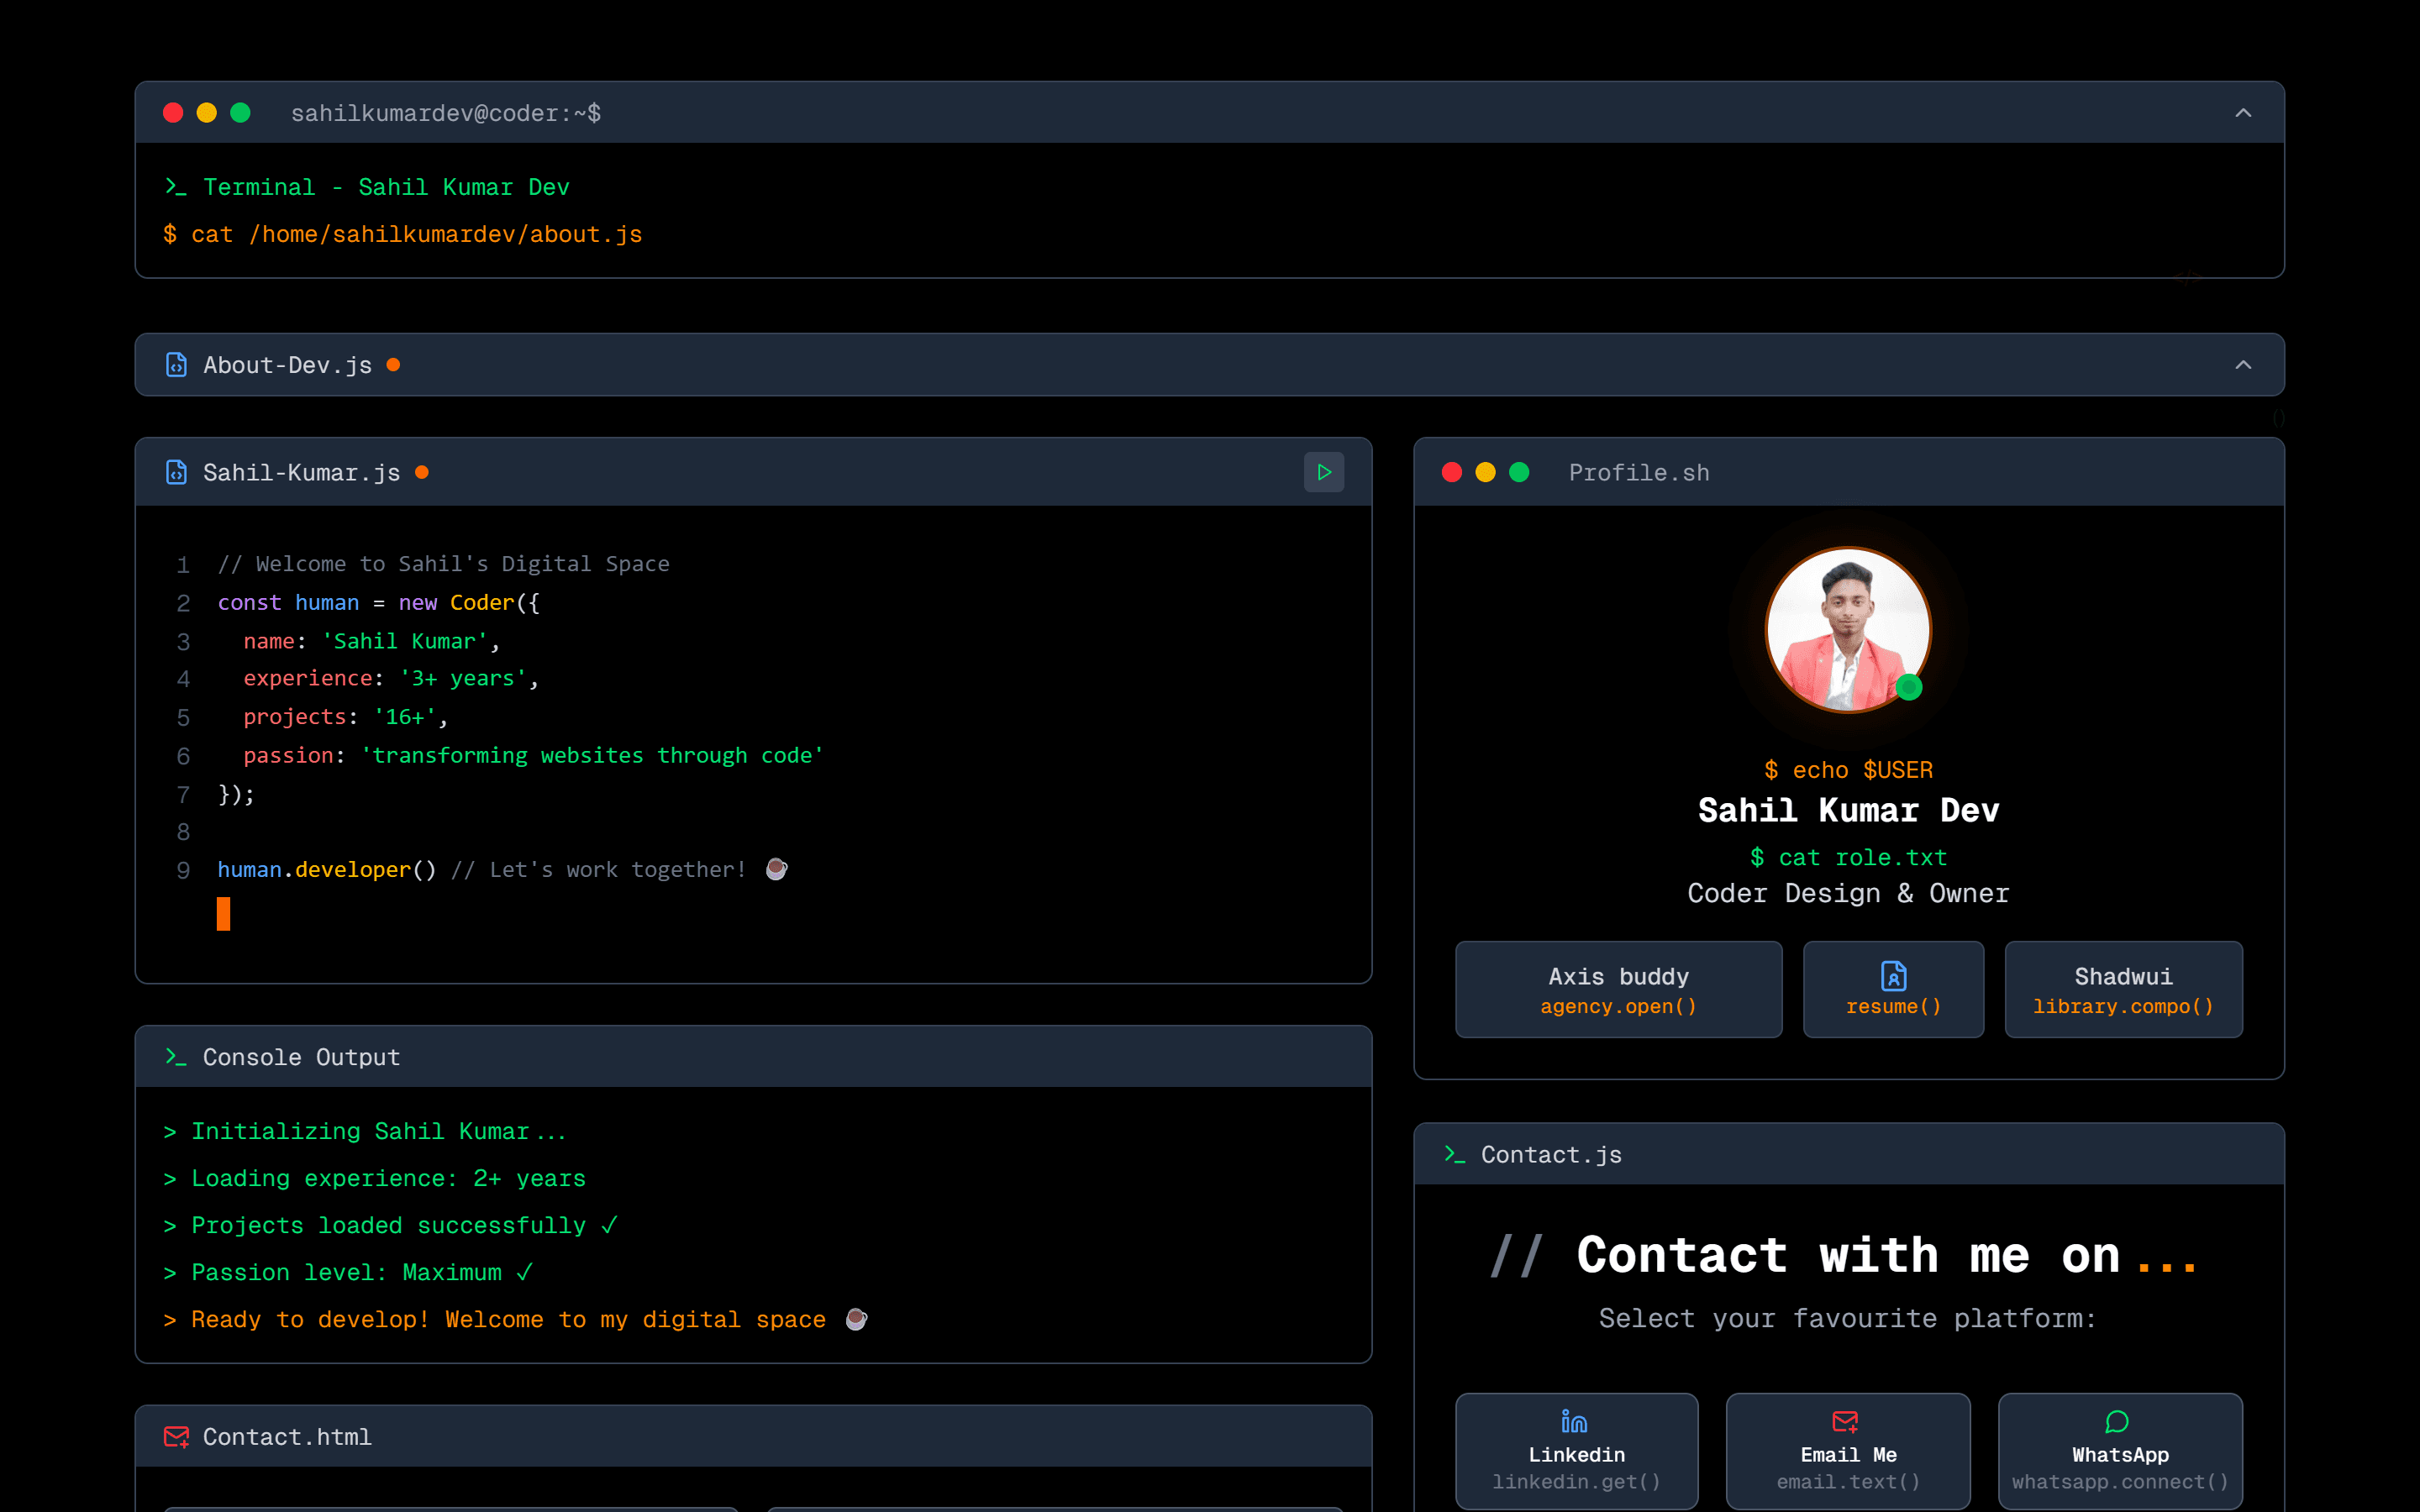Collapse the About-Dev.js panel chevron
Screen dimensions: 2420x1512
(2244, 365)
